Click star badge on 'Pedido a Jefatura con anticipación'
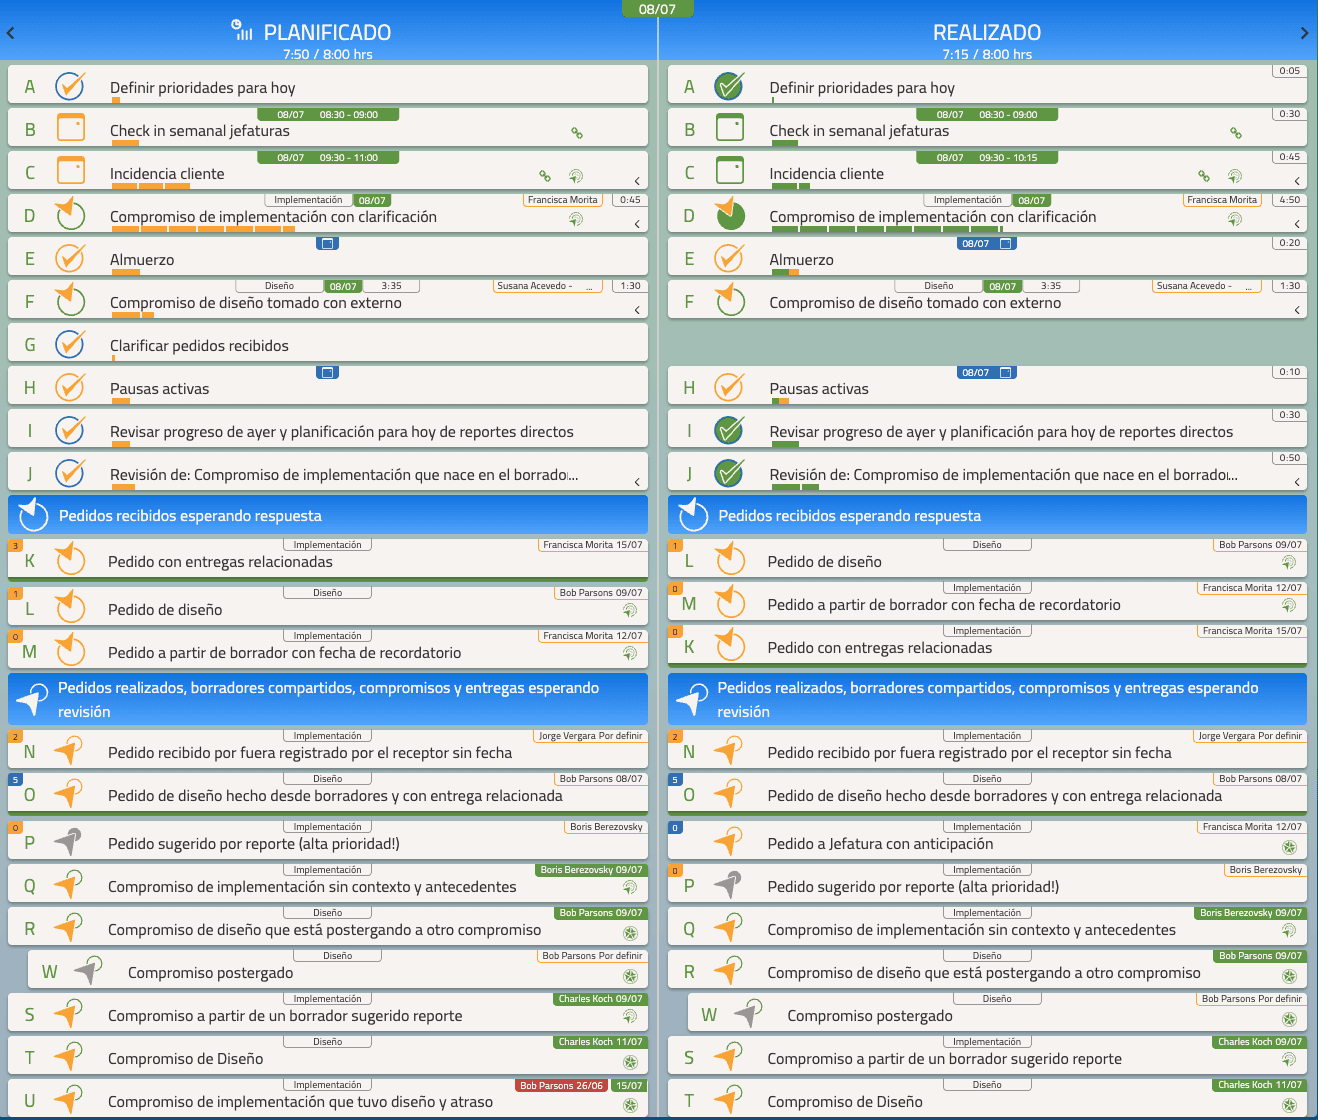1318x1120 pixels. pos(1289,847)
